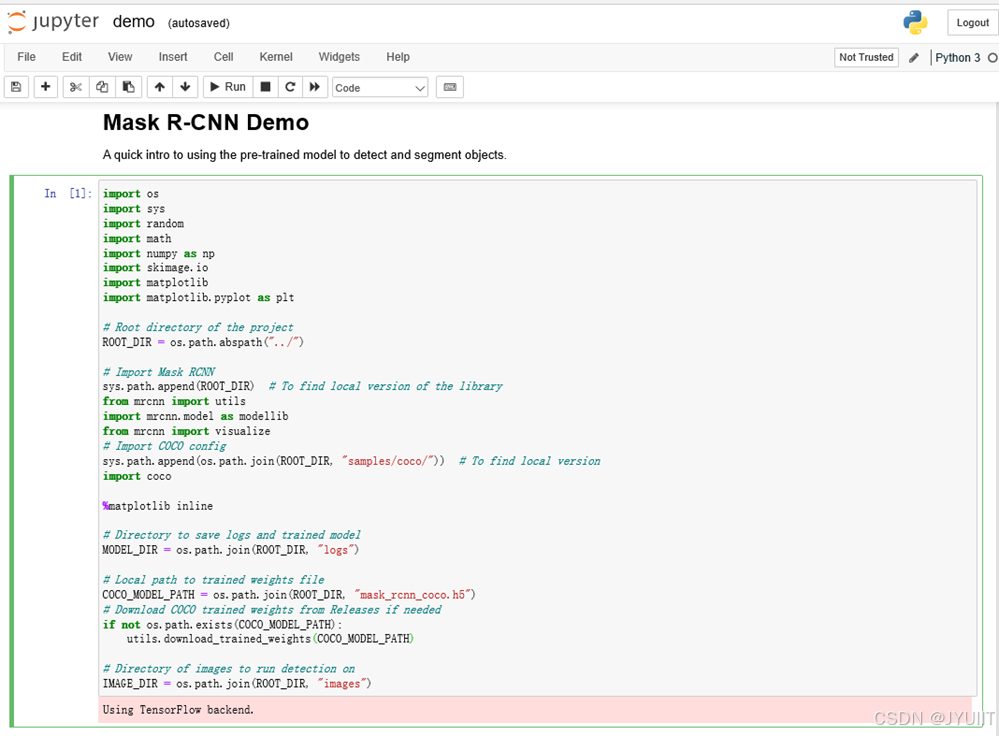Open the Kernel menu
999x736 pixels.
pyautogui.click(x=276, y=57)
